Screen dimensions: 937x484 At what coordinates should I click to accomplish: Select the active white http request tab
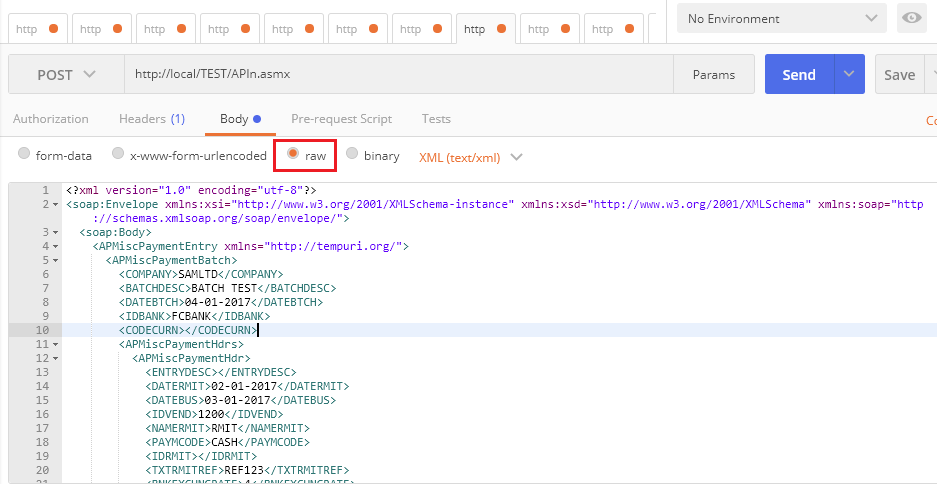point(484,29)
